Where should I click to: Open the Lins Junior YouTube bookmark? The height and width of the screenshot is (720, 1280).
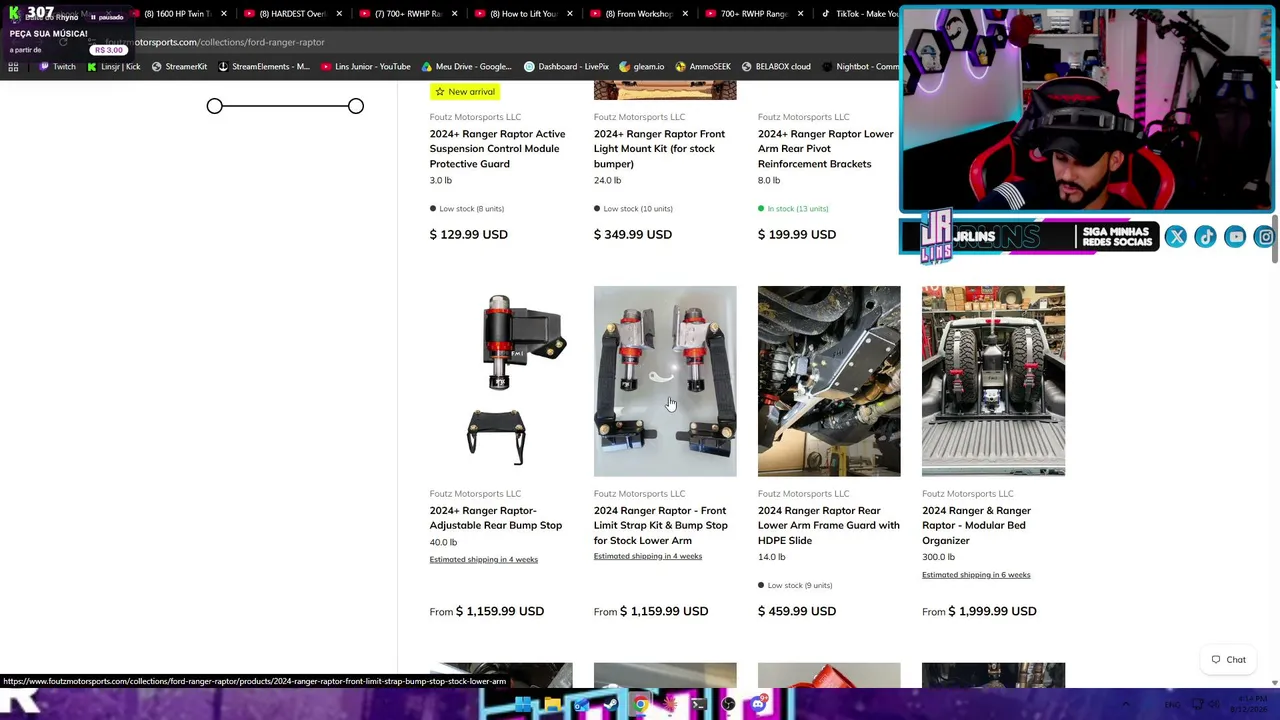tap(366, 67)
